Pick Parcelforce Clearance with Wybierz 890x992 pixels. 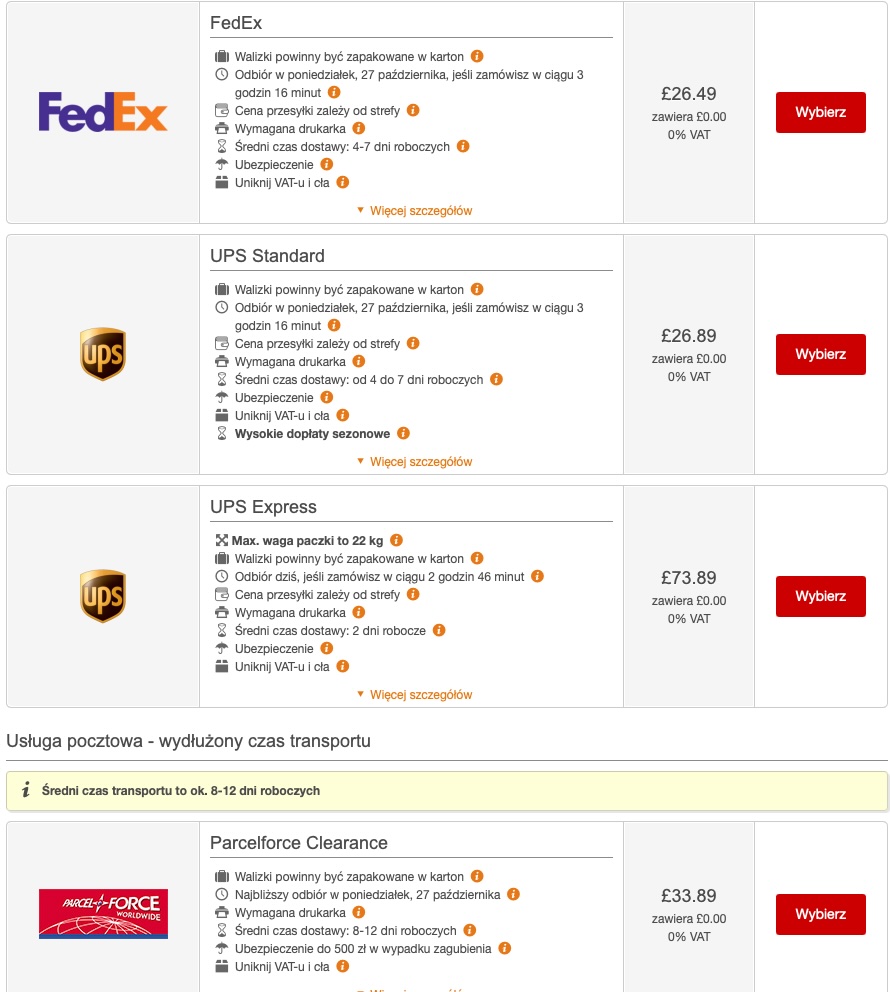tap(820, 914)
